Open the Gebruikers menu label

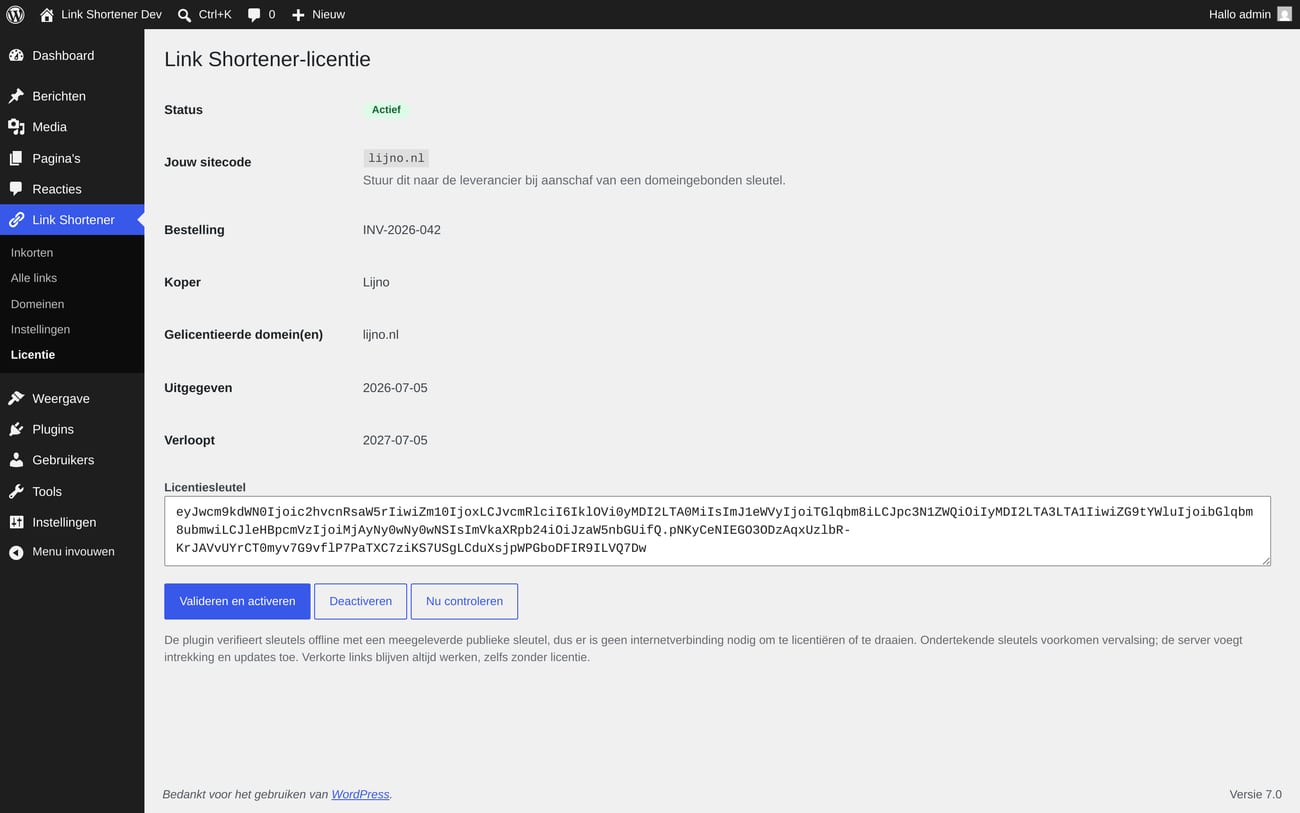click(x=63, y=460)
